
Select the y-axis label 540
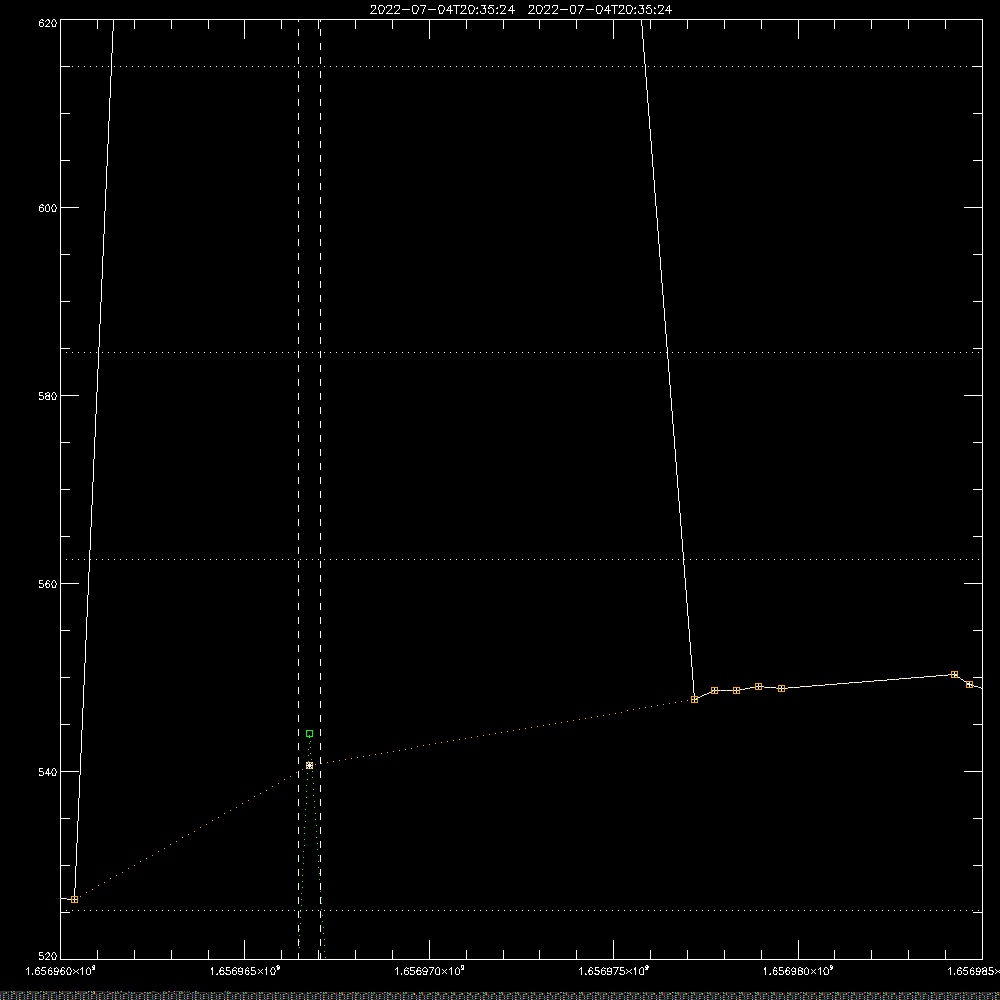(x=48, y=772)
